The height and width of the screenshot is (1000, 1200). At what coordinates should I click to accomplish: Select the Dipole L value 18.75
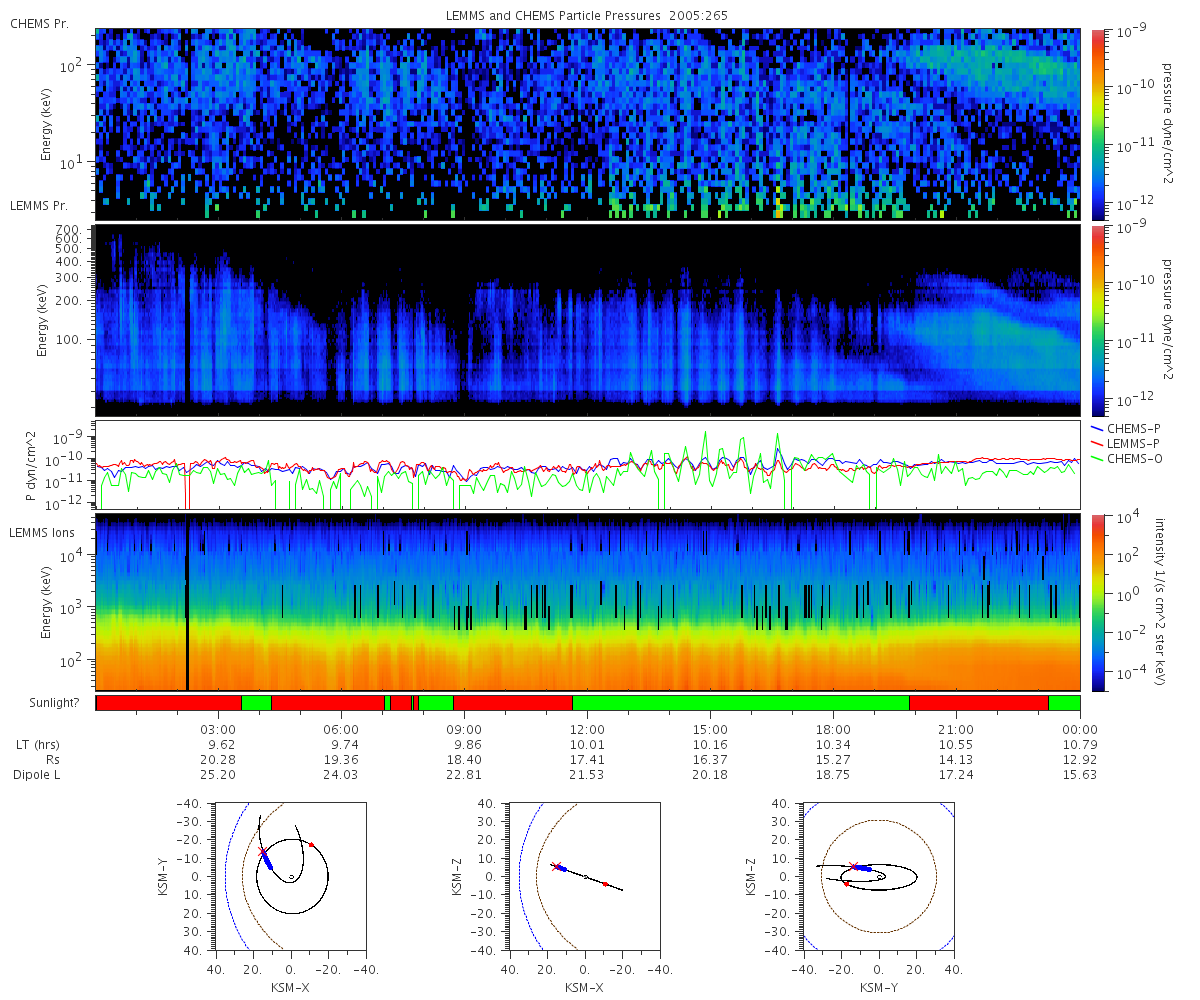click(834, 775)
